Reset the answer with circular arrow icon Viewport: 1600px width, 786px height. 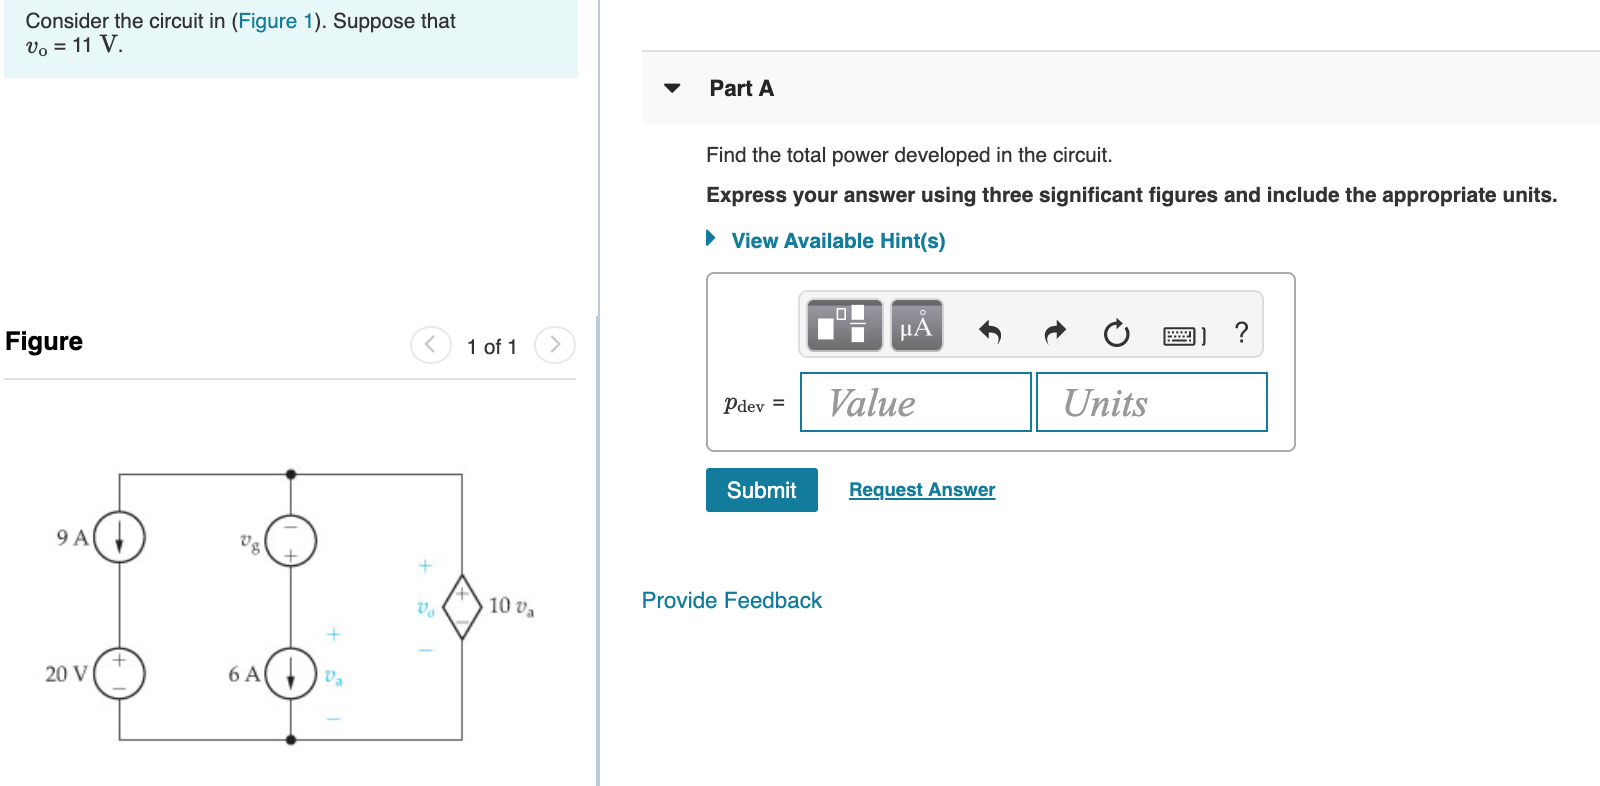[x=1117, y=332]
